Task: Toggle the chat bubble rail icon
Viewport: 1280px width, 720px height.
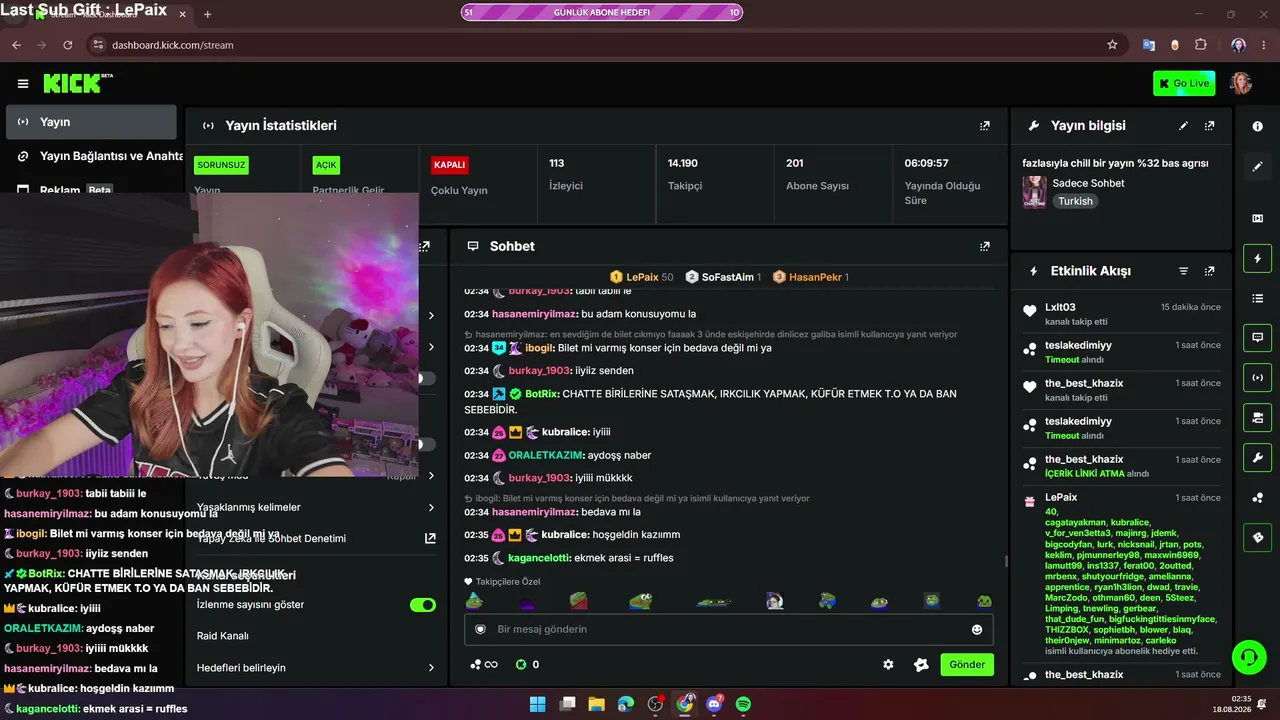Action: pos(1258,338)
